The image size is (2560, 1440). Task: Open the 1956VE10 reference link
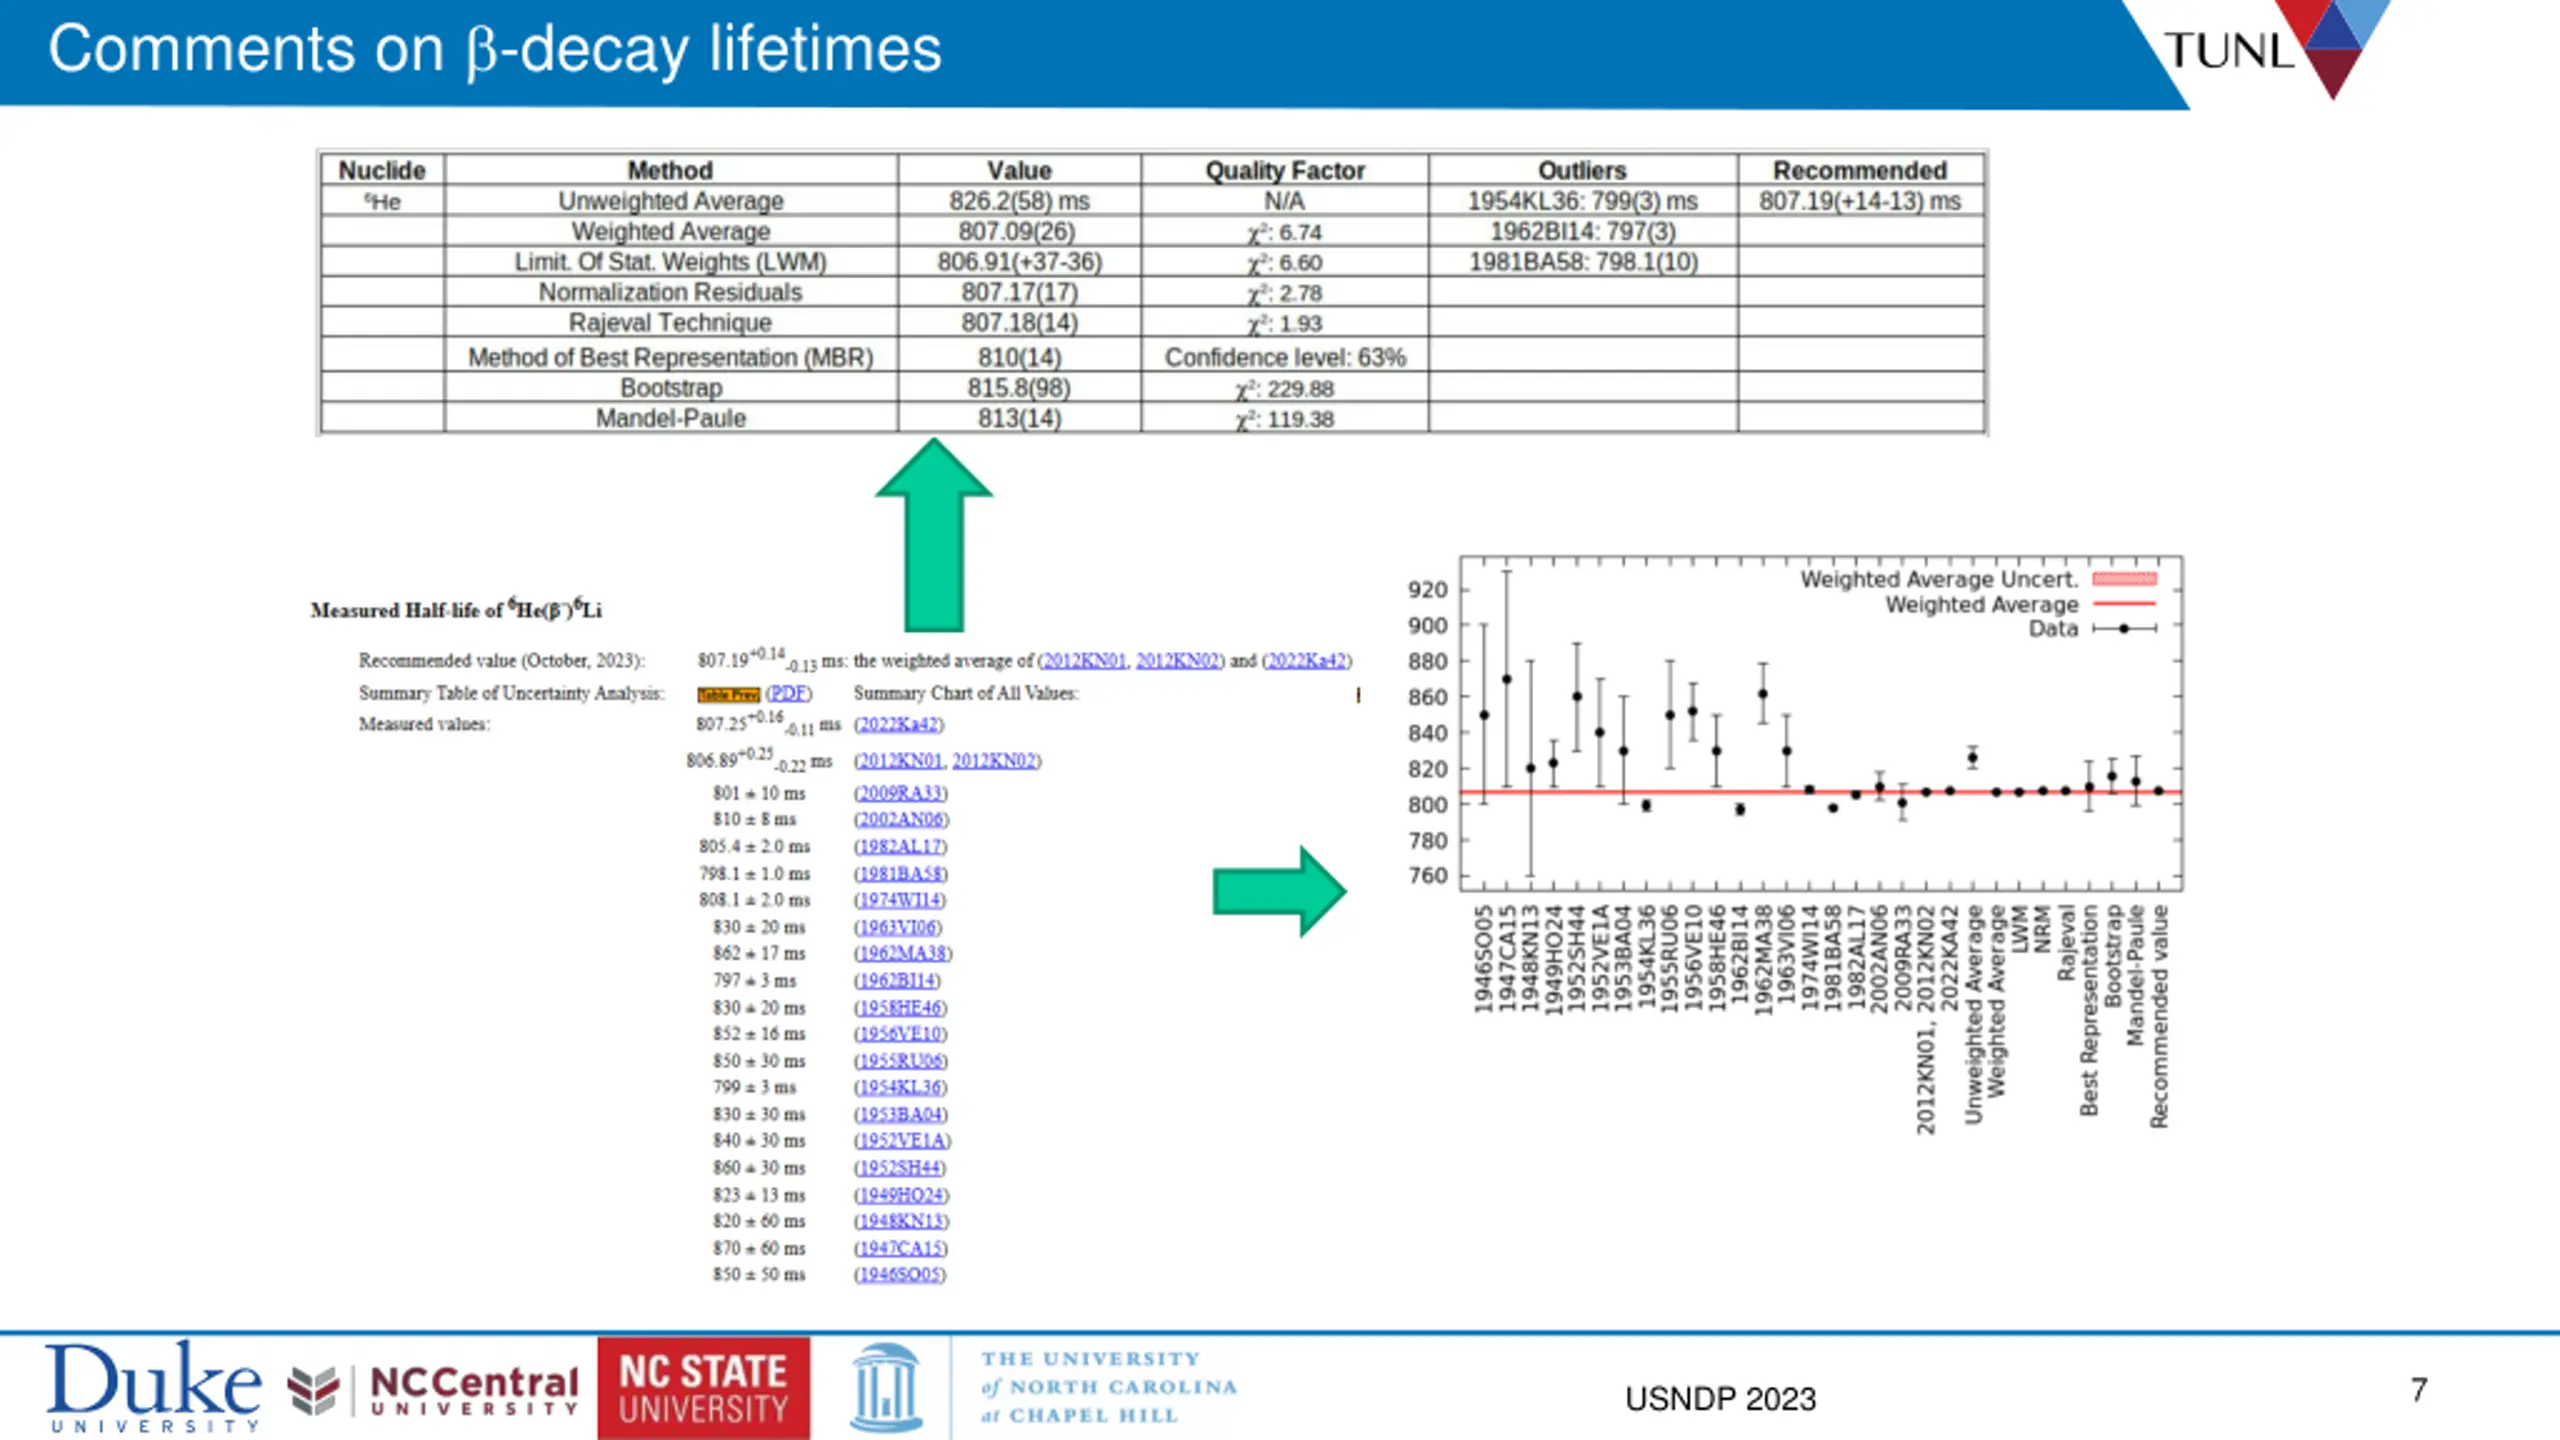900,1033
